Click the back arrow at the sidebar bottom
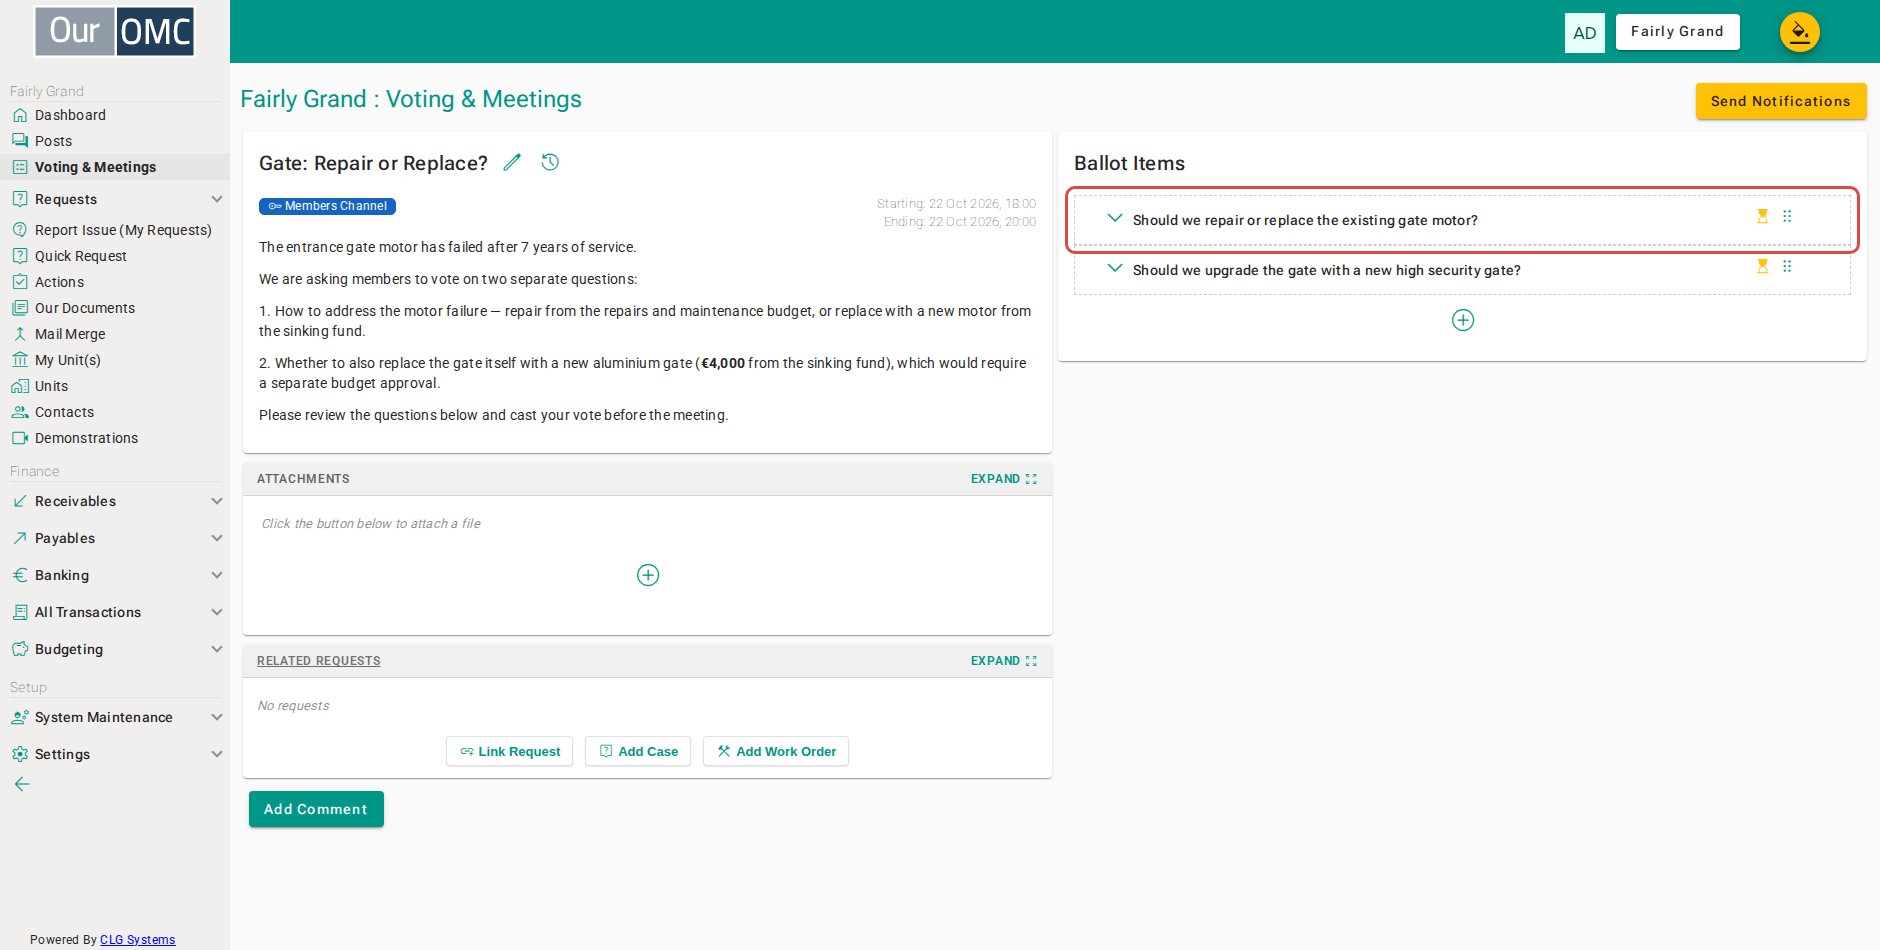Image resolution: width=1880 pixels, height=950 pixels. (22, 784)
